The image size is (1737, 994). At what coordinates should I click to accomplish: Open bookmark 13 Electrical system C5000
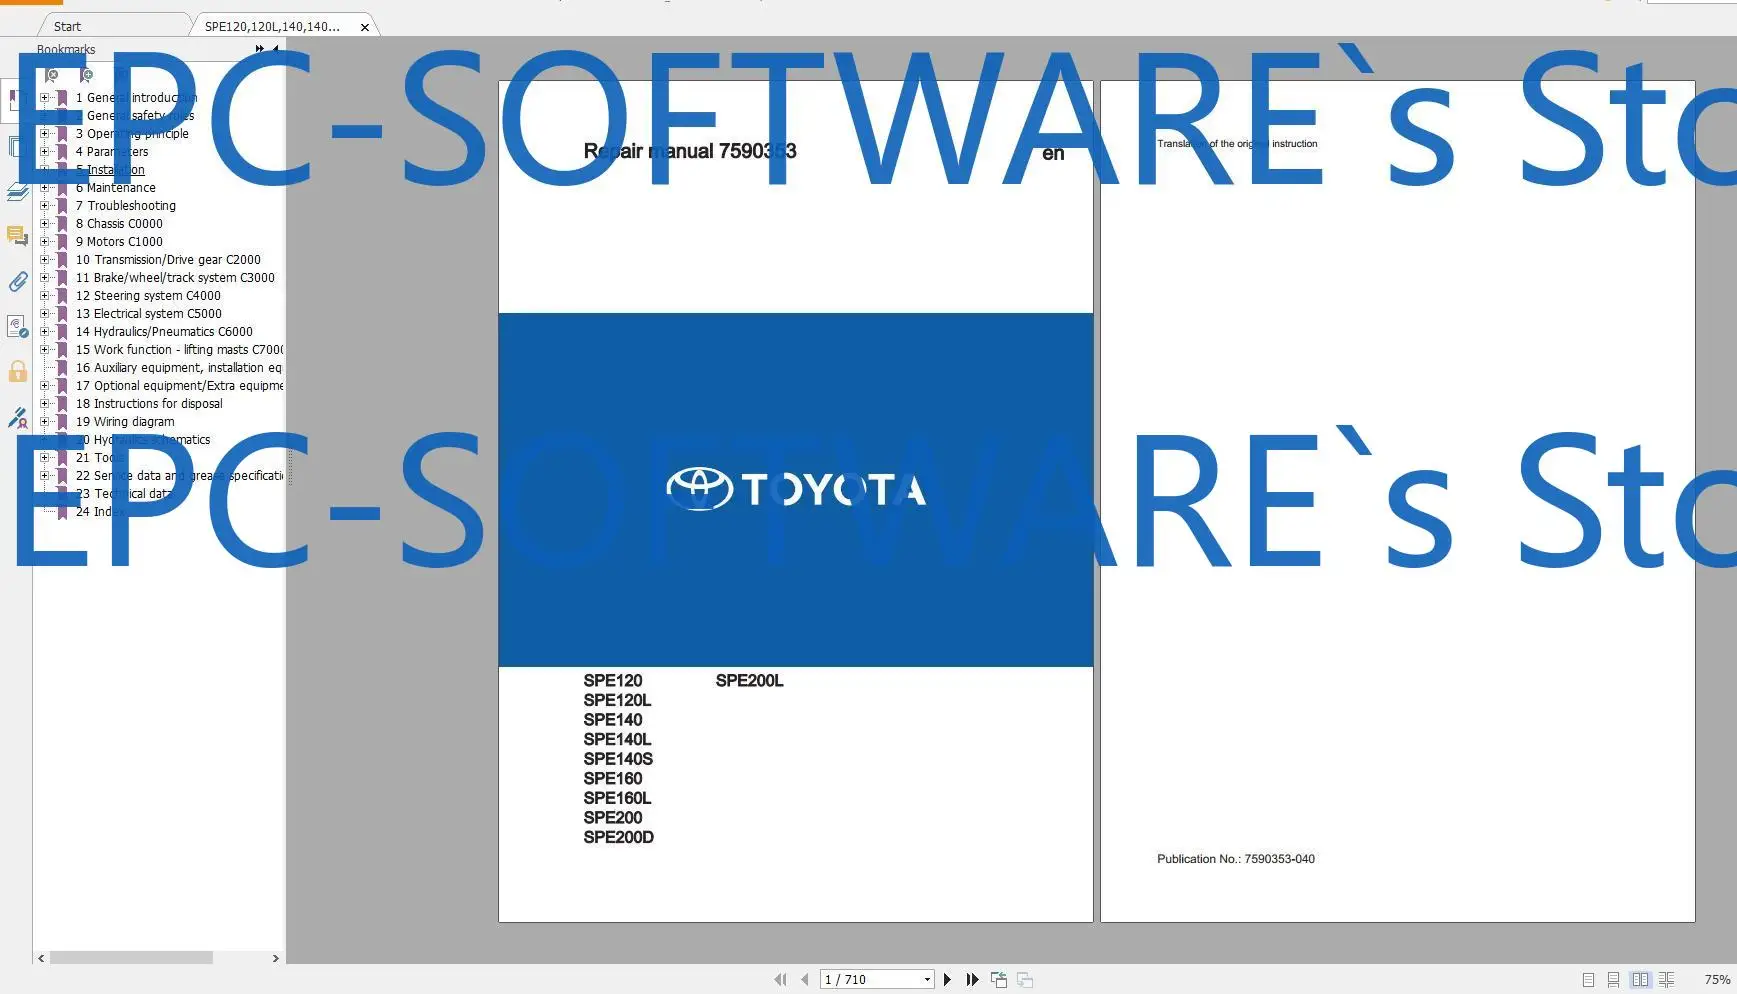click(x=149, y=314)
